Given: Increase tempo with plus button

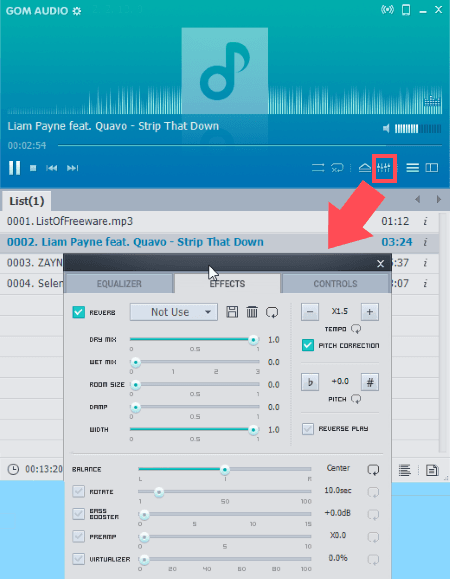Looking at the screenshot, I should click(370, 312).
